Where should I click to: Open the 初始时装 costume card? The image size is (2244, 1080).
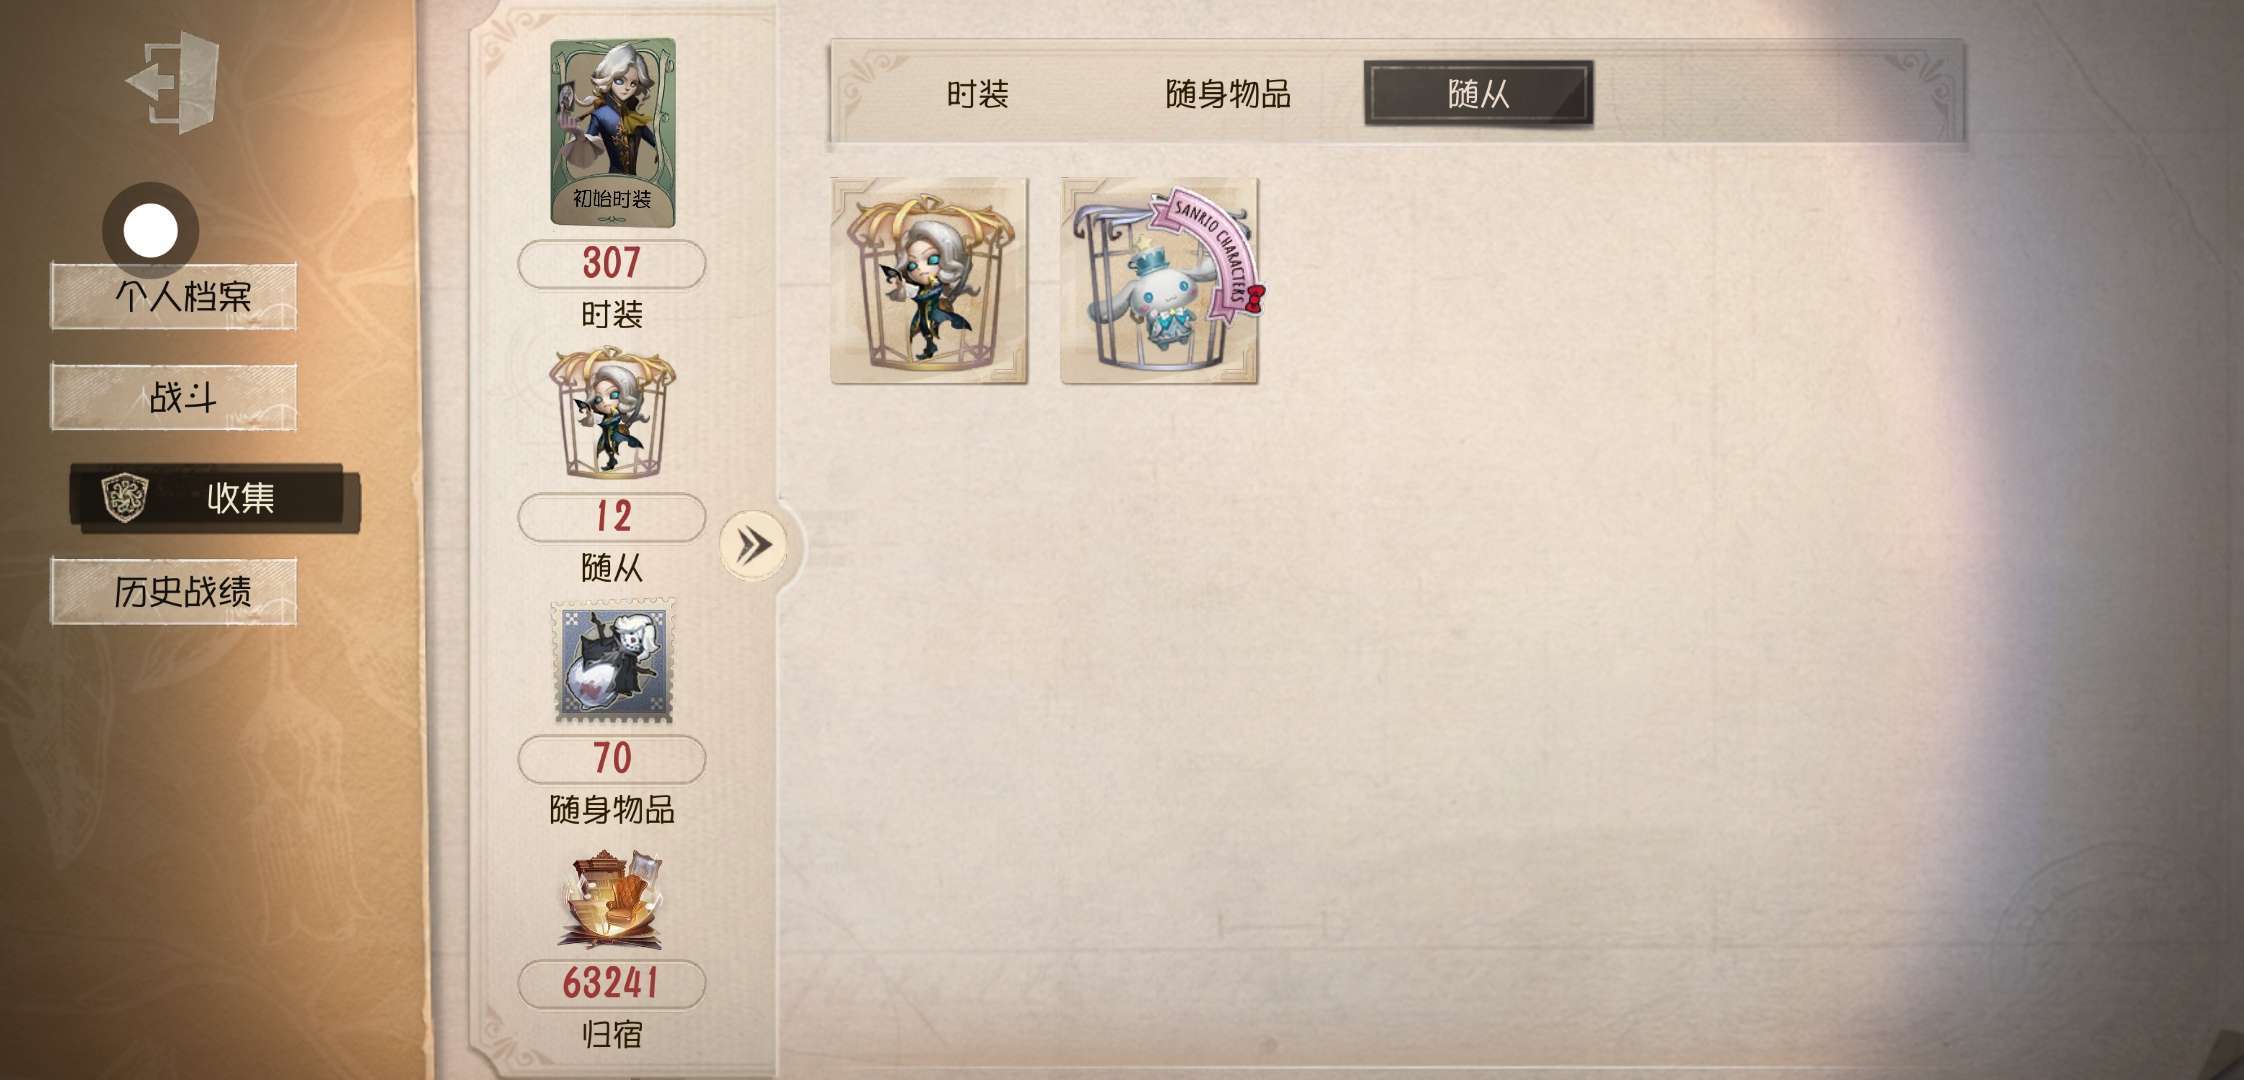(613, 133)
